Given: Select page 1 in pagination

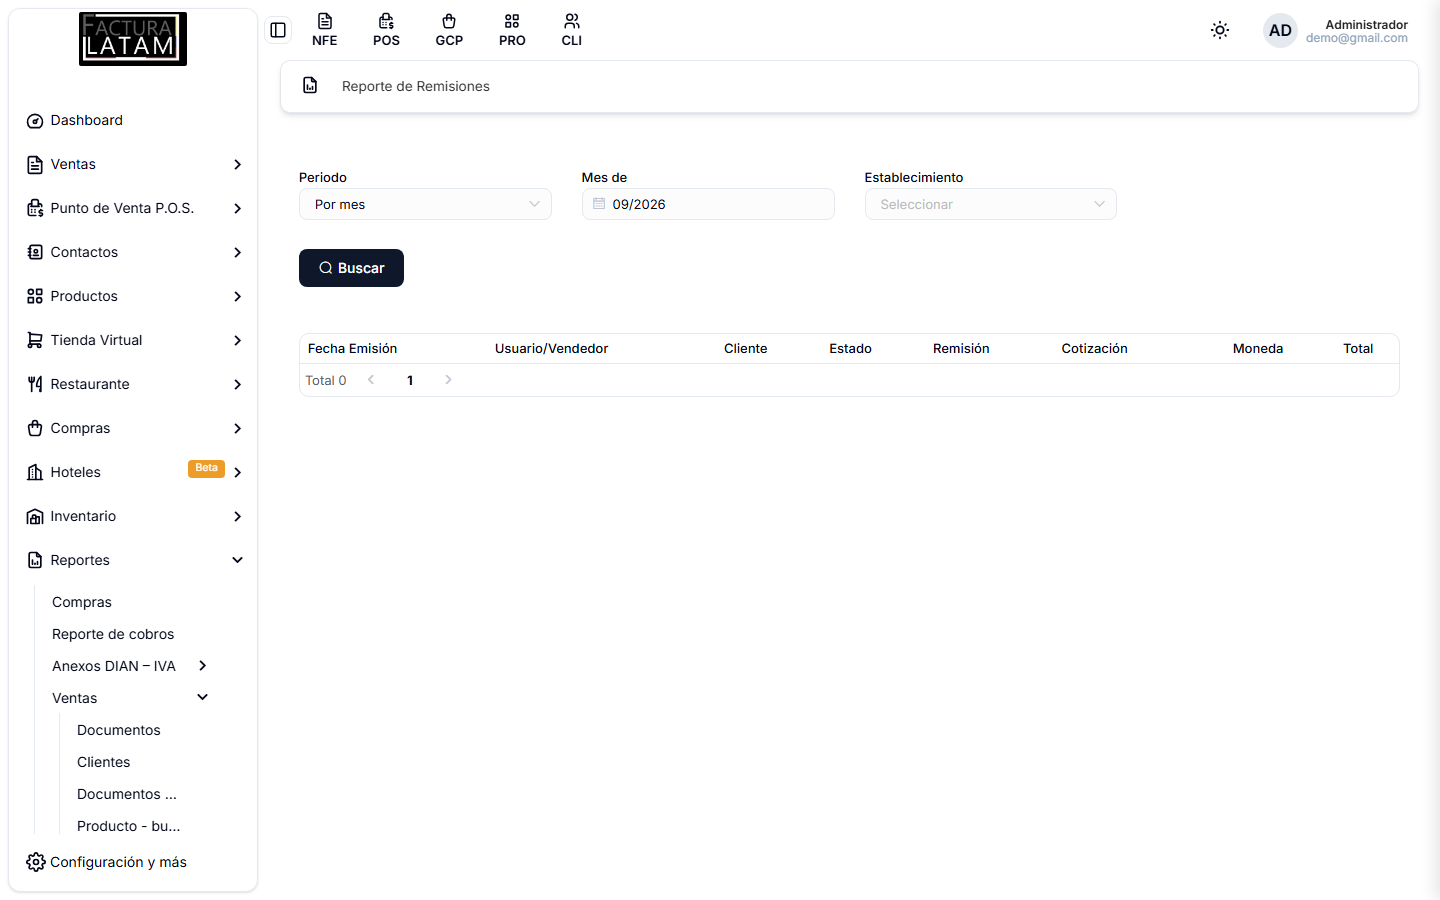Looking at the screenshot, I should tap(410, 380).
